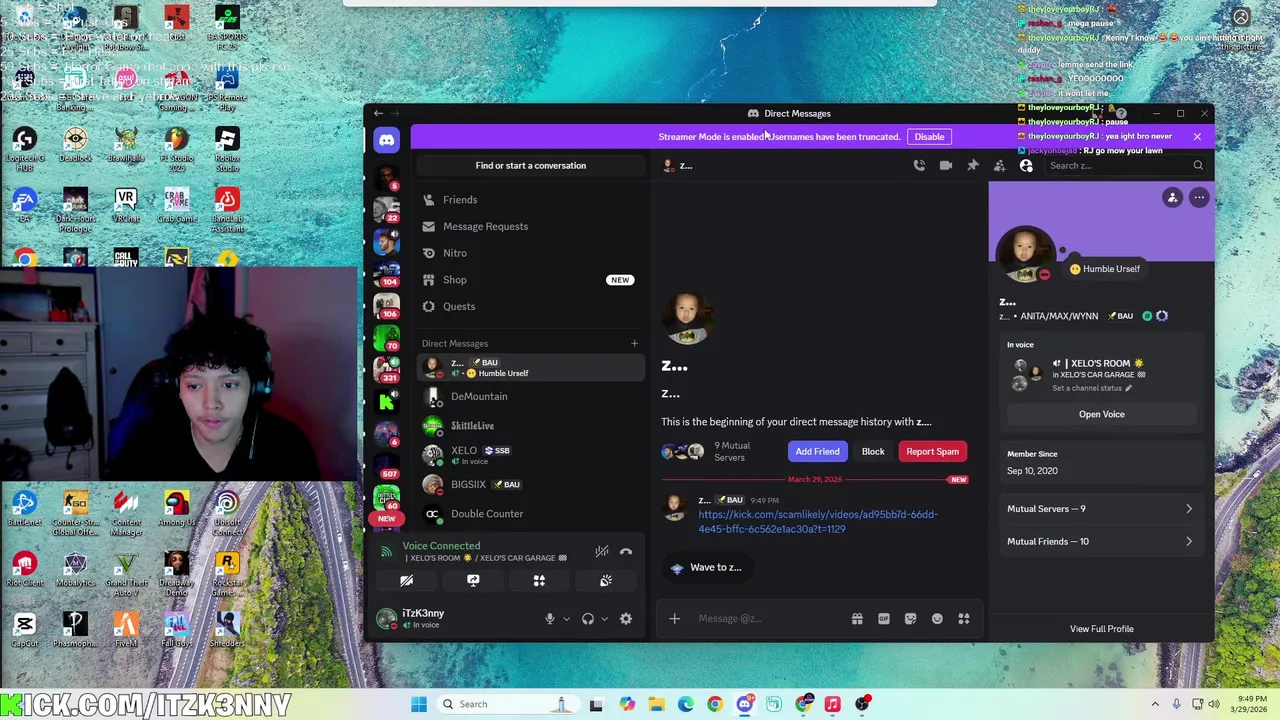Viewport: 1280px width, 720px height.
Task: Open the emoji picker
Action: (x=937, y=619)
